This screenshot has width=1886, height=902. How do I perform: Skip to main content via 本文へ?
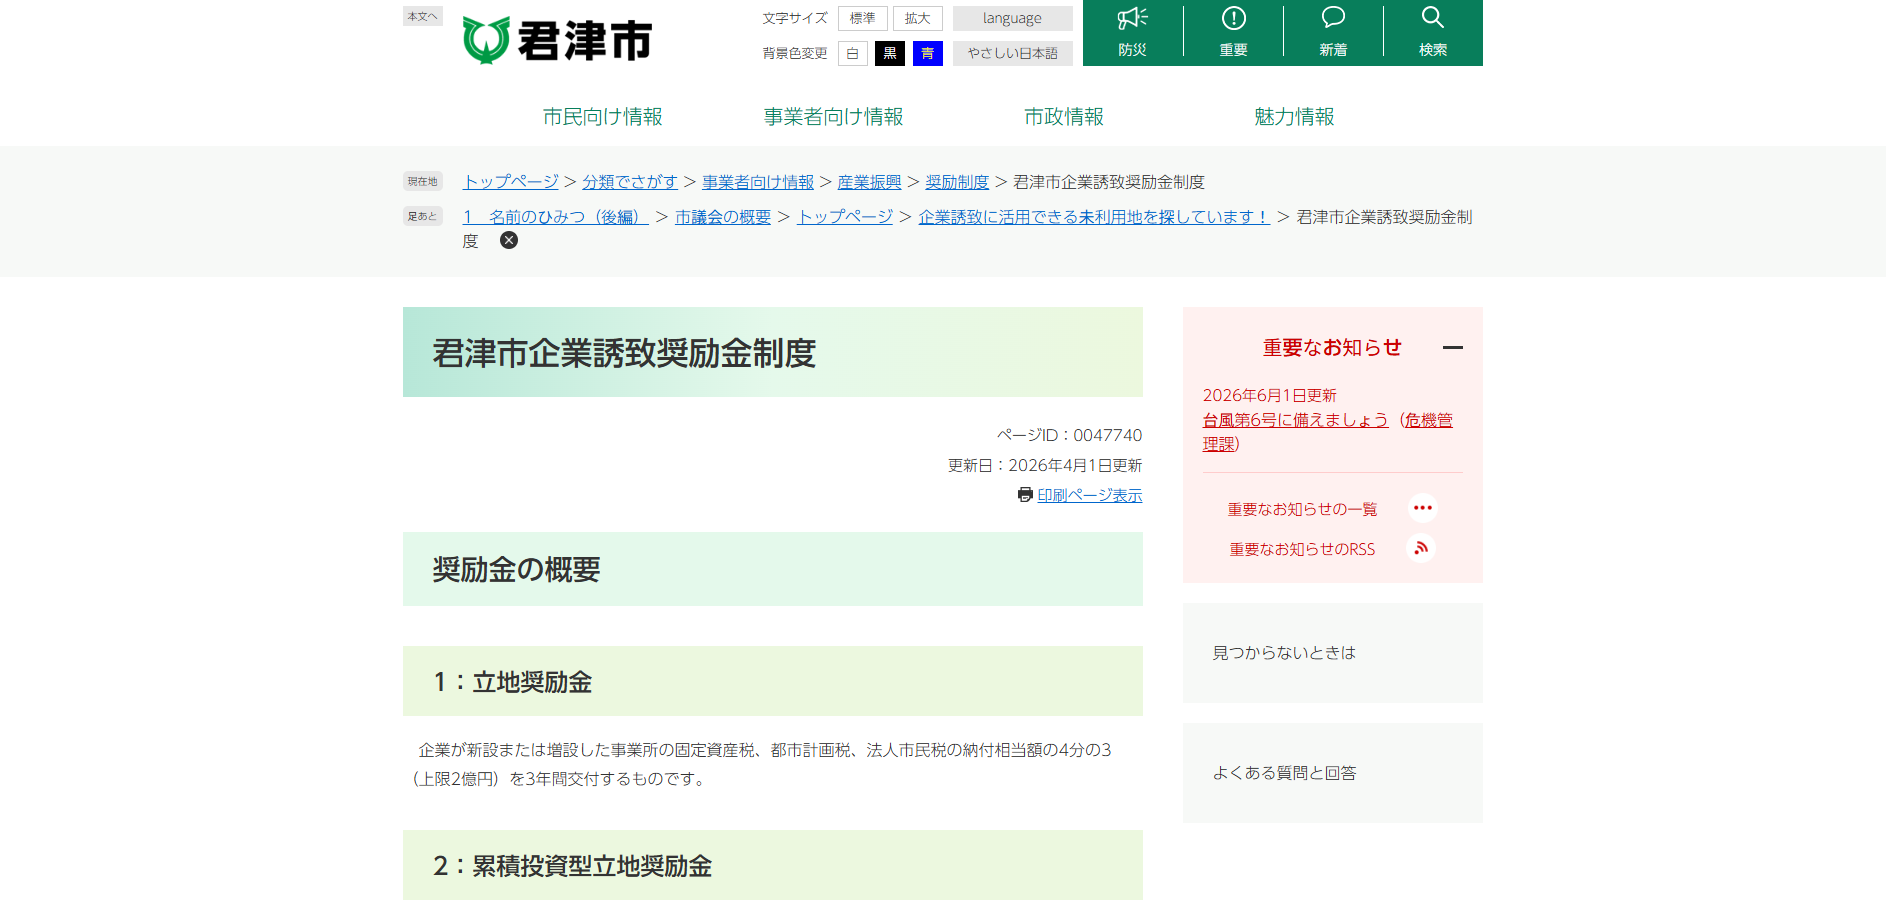coord(422,16)
